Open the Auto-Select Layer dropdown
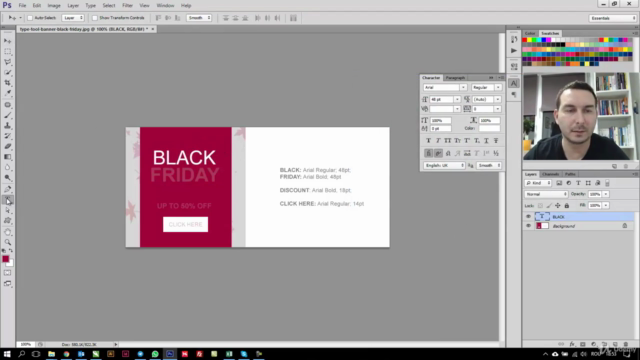Image resolution: width=640 pixels, height=360 pixels. (73, 18)
